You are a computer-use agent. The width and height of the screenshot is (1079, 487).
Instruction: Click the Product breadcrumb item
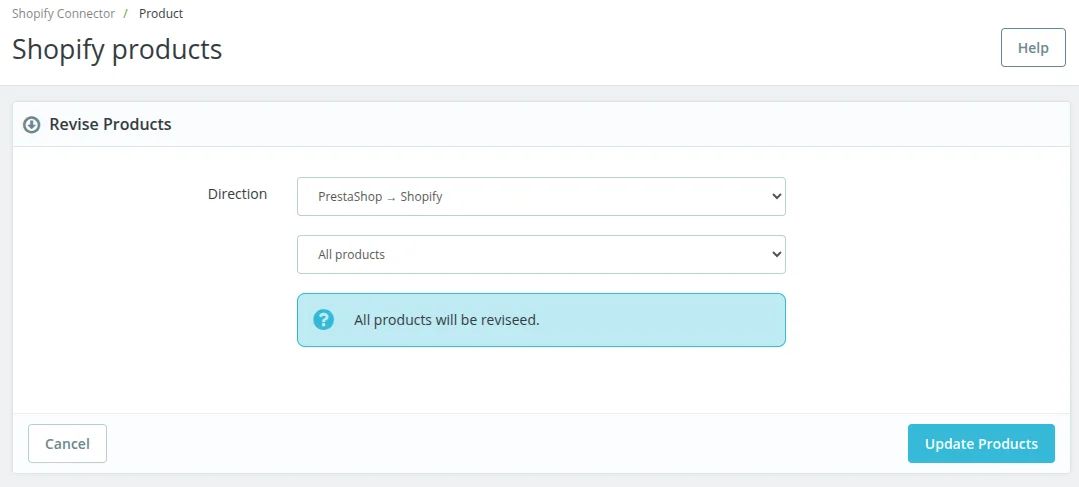pyautogui.click(x=161, y=14)
